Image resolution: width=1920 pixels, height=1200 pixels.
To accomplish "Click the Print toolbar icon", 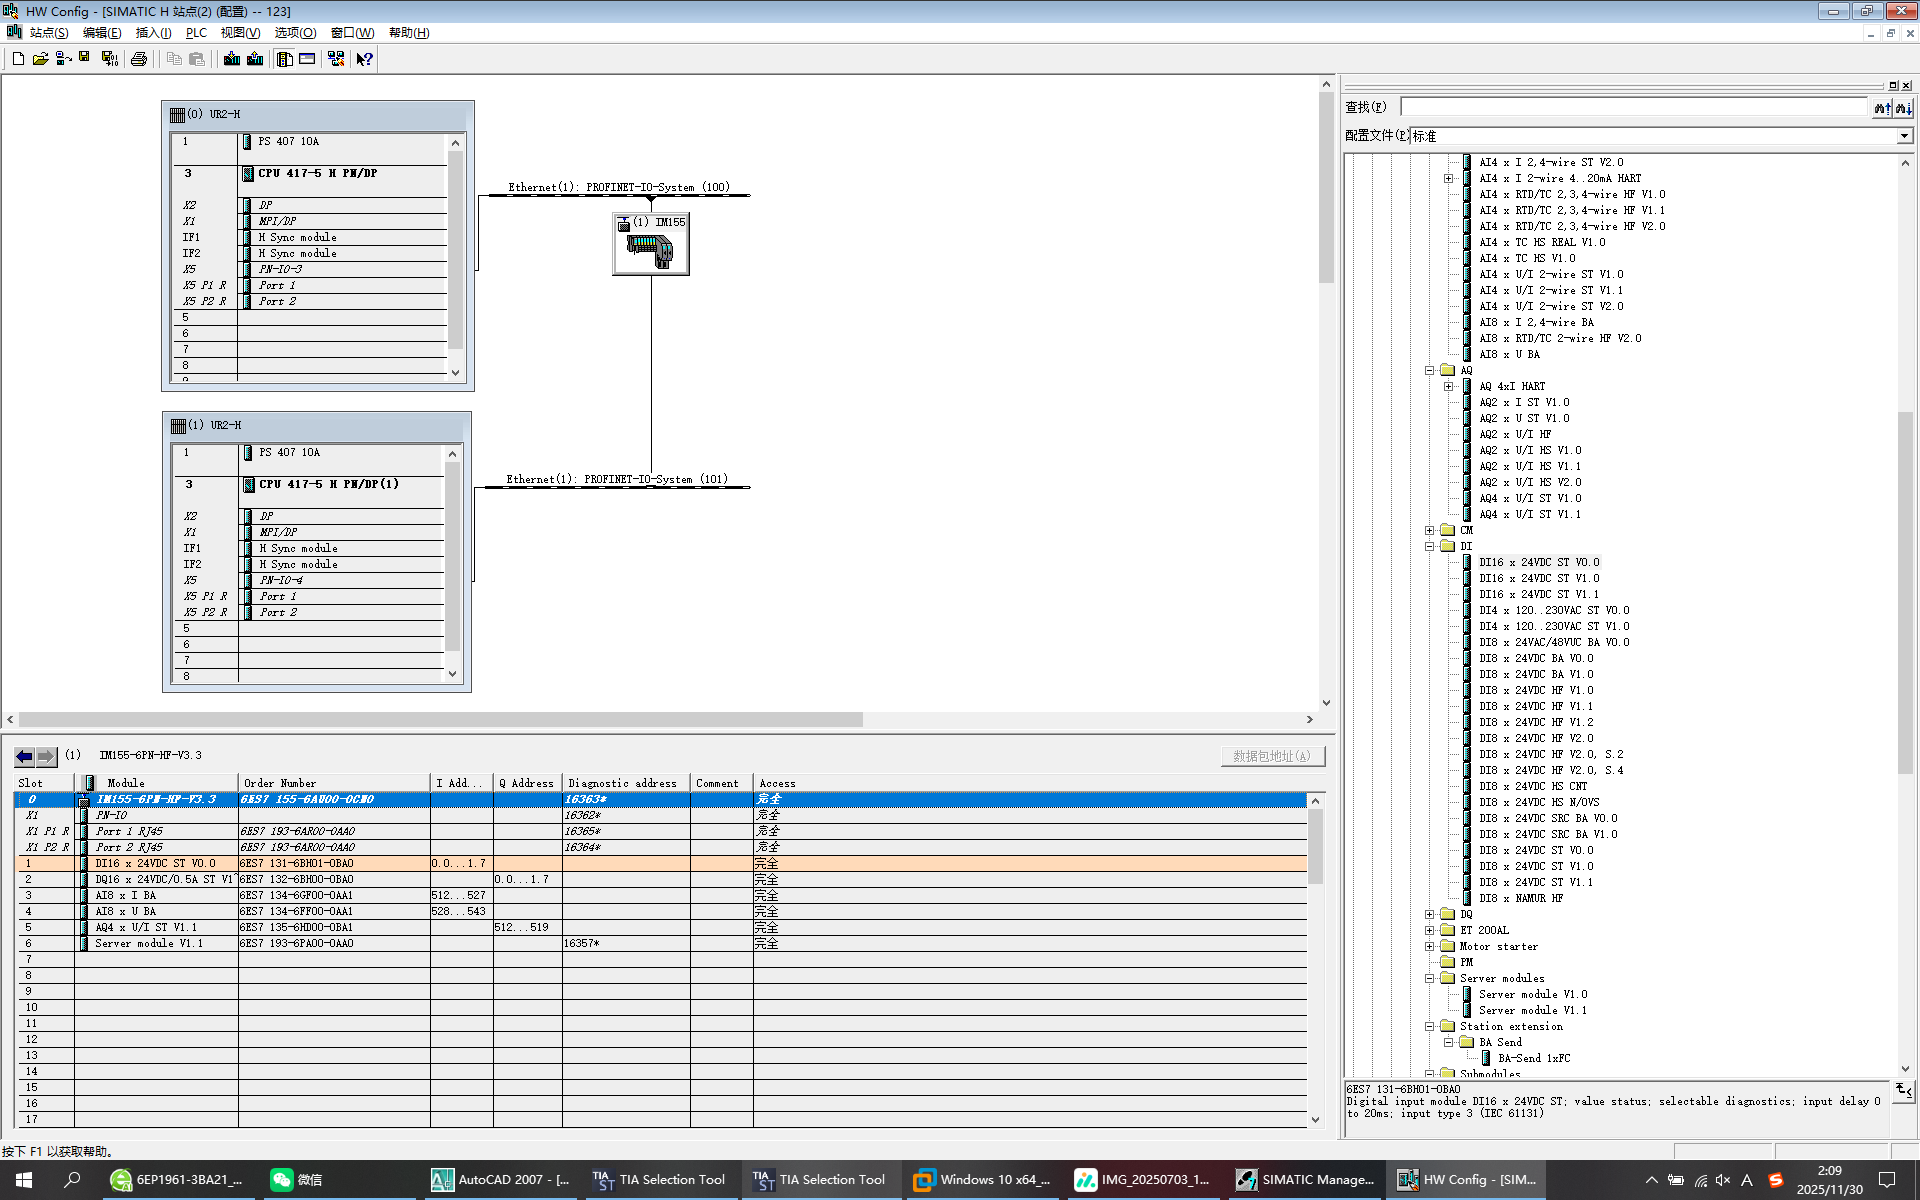I will click(x=139, y=59).
